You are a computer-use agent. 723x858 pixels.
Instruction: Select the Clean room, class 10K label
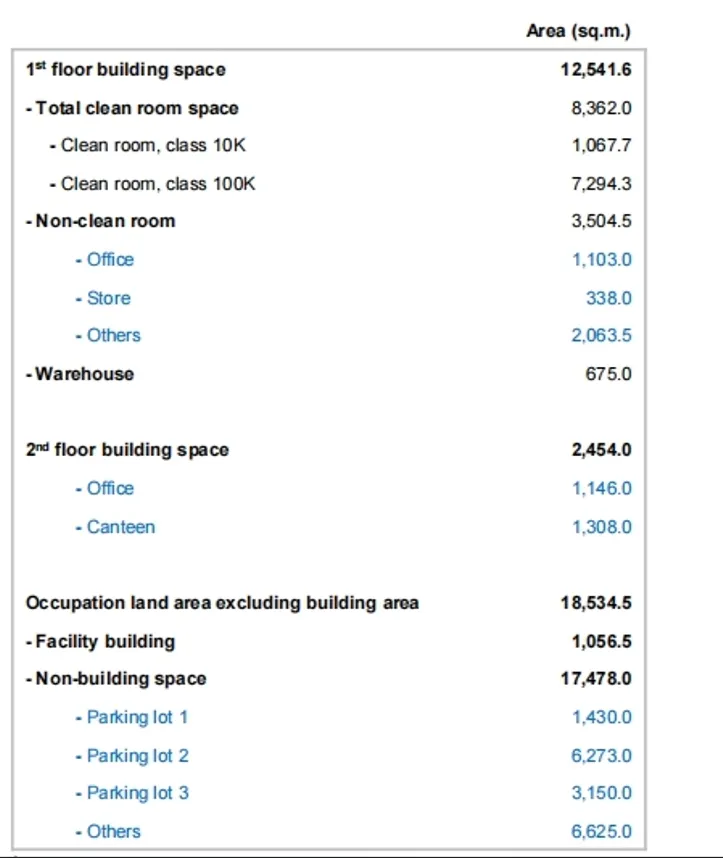[147, 146]
